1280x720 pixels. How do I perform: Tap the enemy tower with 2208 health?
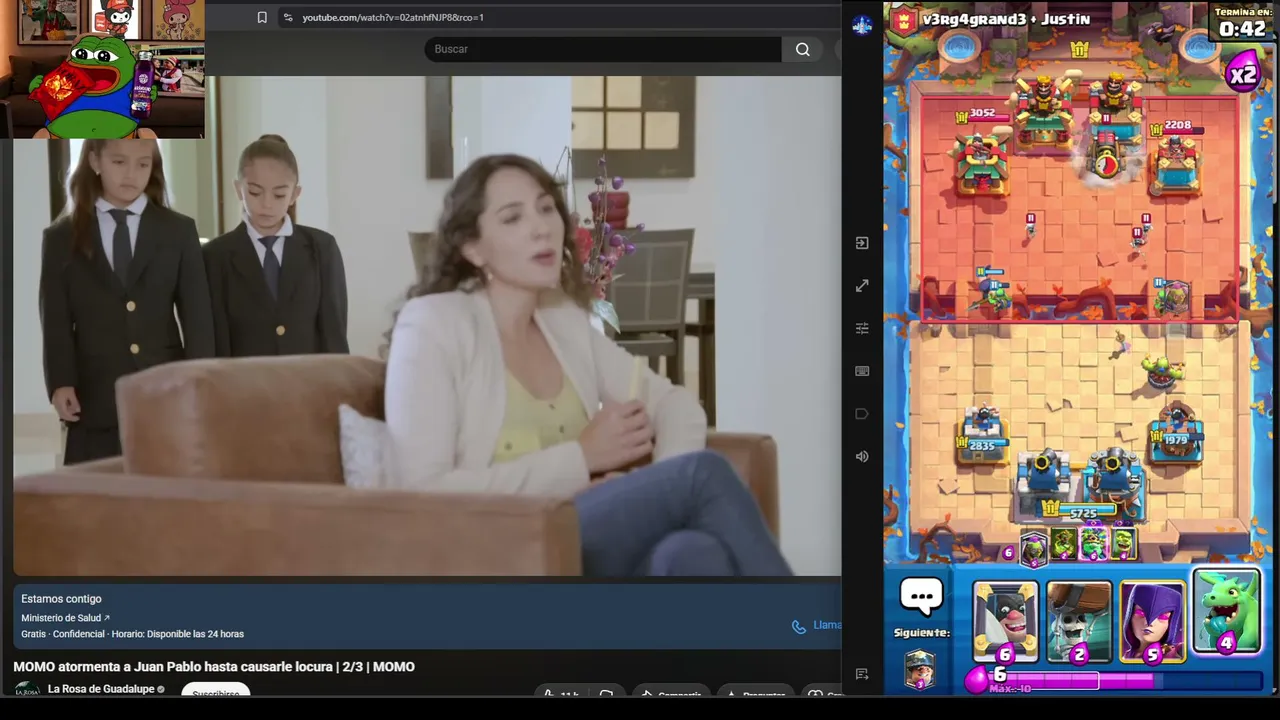pyautogui.click(x=1176, y=164)
